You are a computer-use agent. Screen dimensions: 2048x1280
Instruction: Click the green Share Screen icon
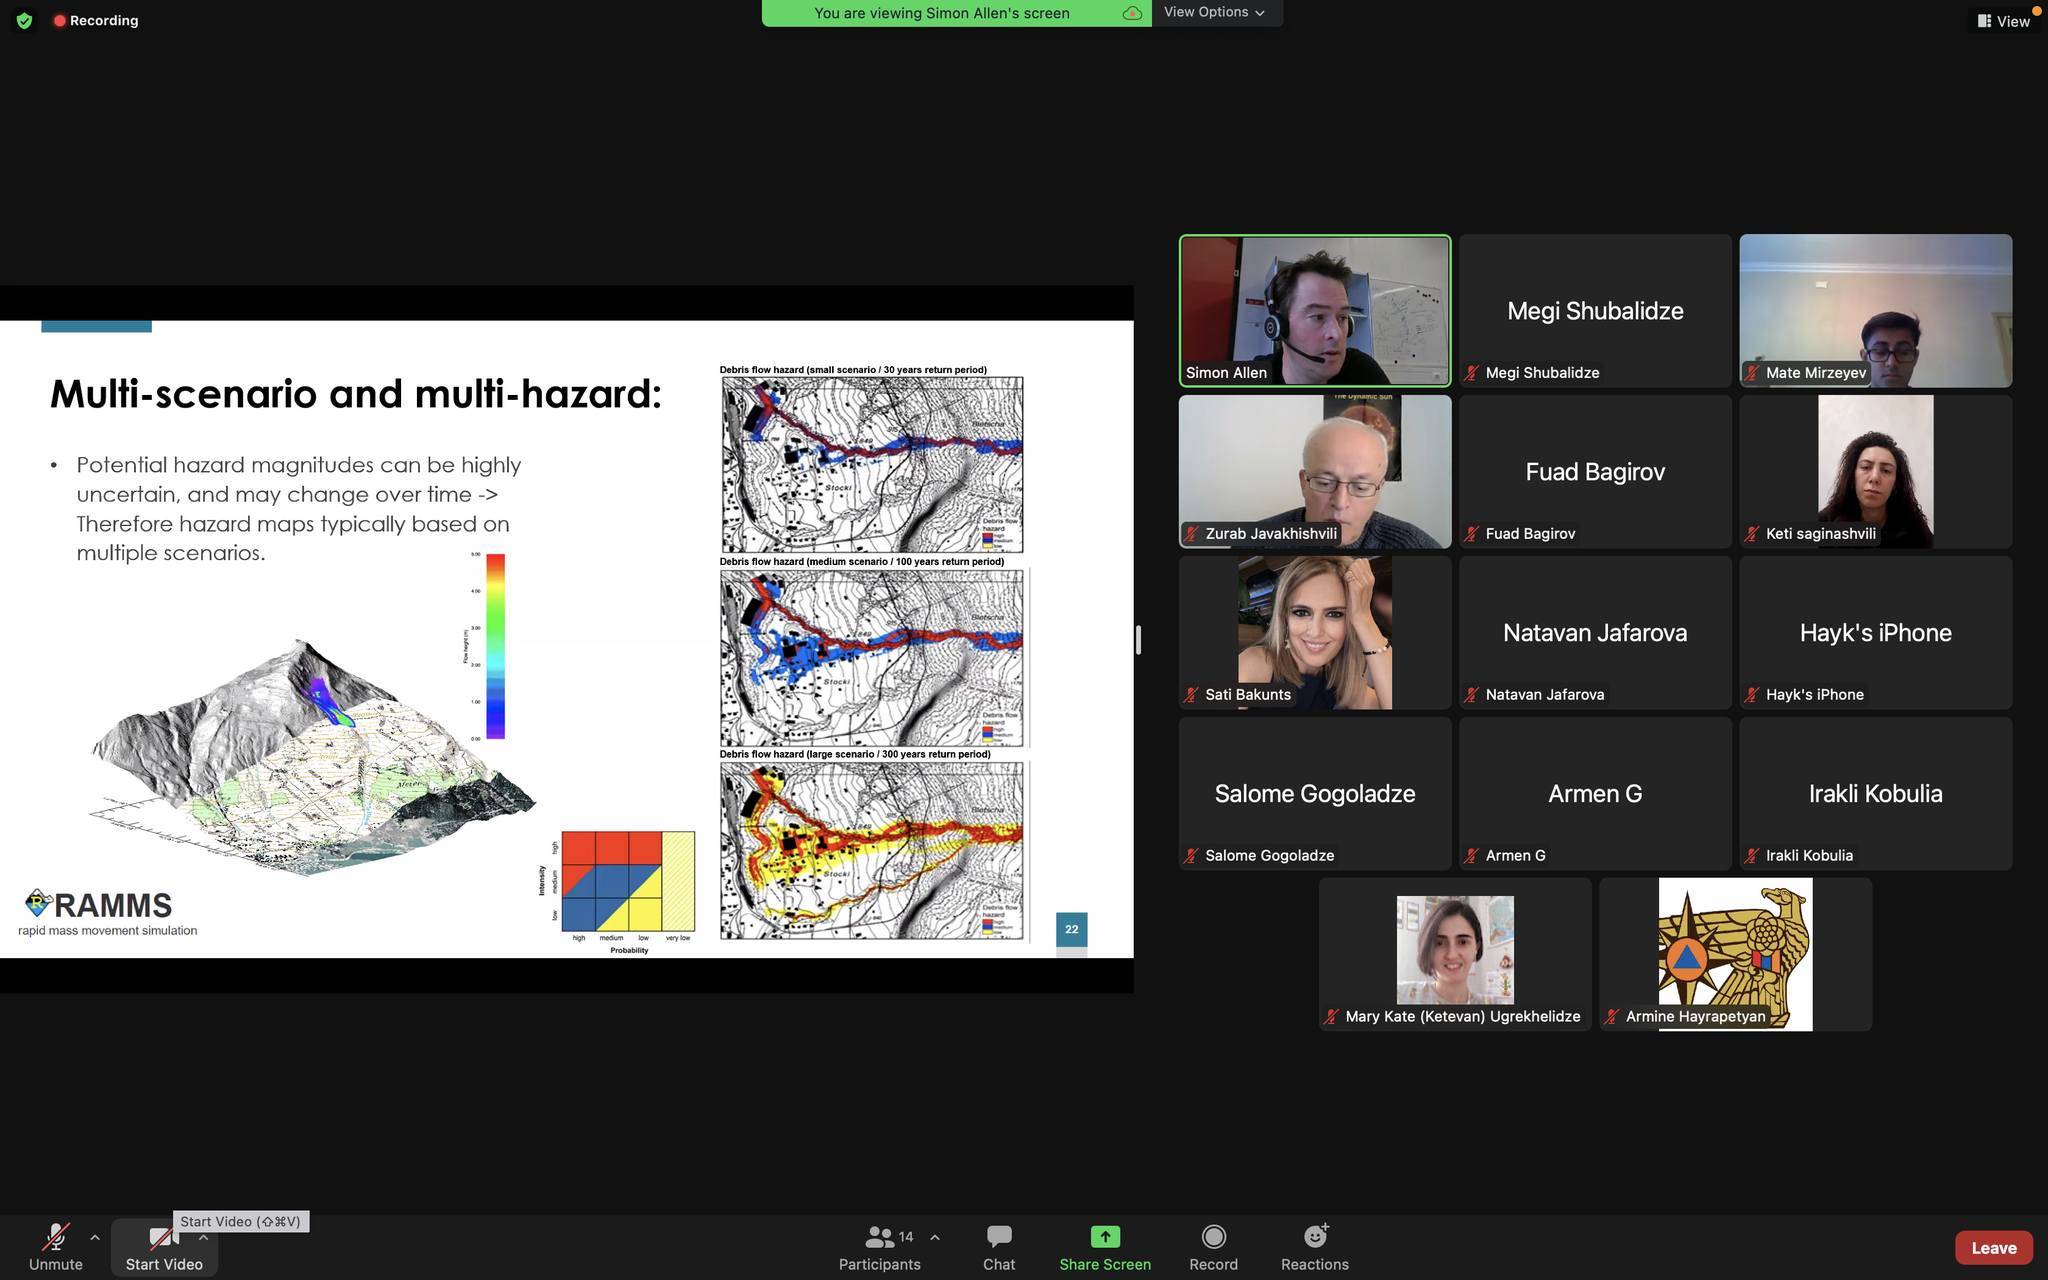pyautogui.click(x=1104, y=1237)
